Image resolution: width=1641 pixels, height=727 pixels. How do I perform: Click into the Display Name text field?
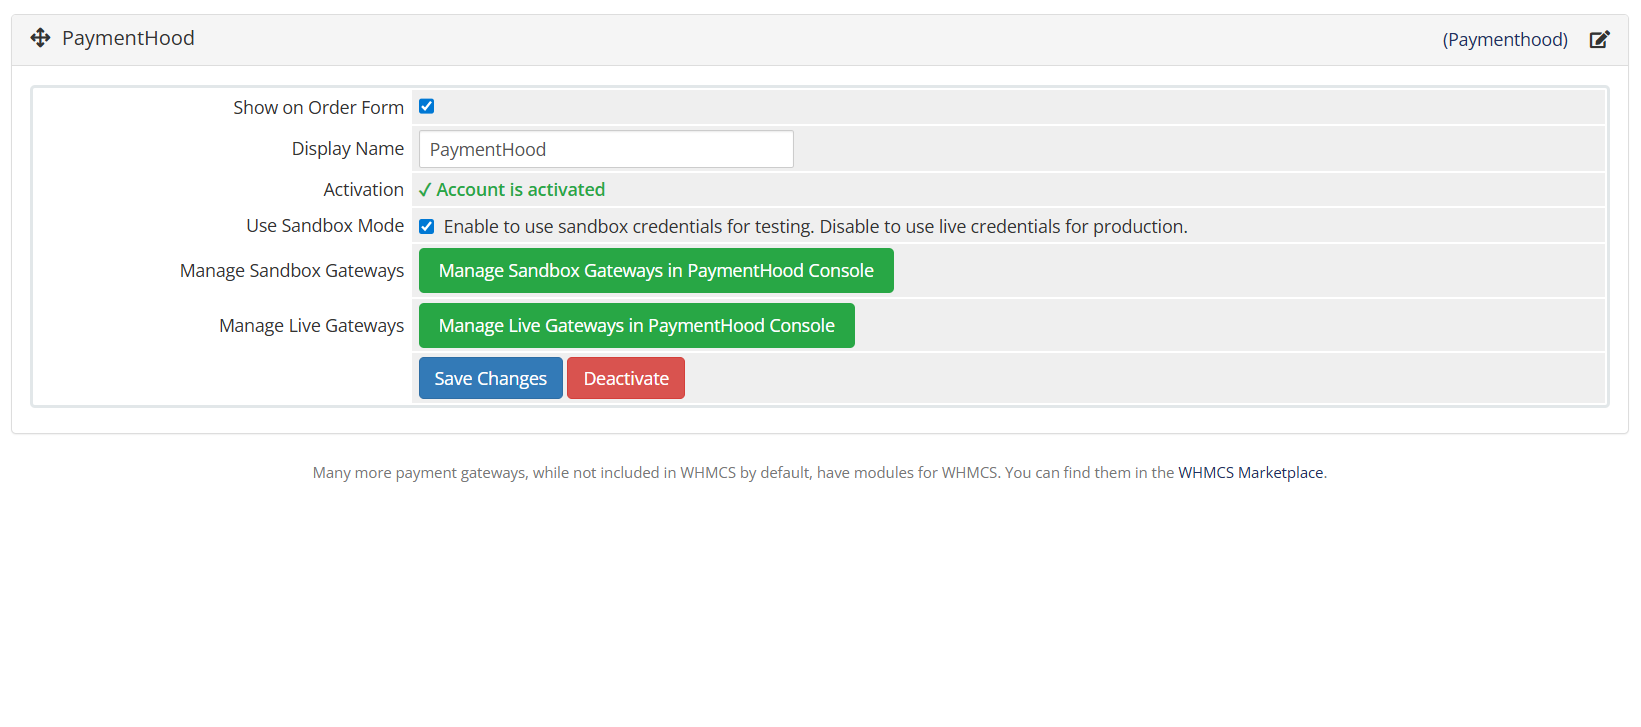coord(605,149)
